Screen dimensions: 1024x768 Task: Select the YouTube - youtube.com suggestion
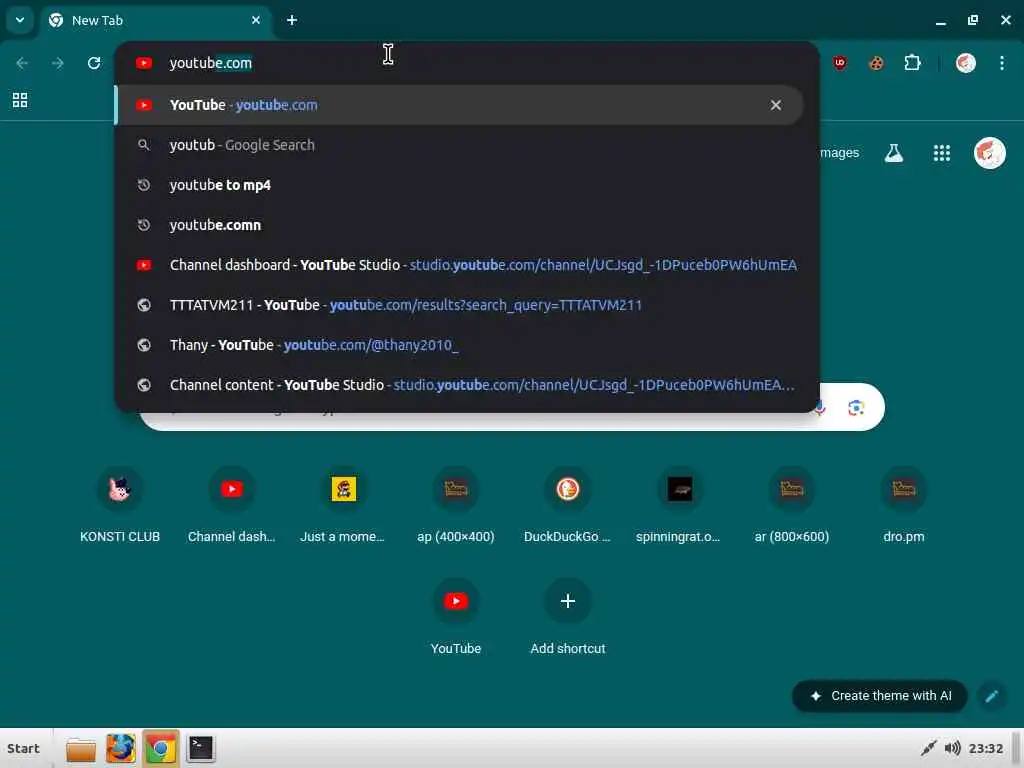click(x=458, y=105)
